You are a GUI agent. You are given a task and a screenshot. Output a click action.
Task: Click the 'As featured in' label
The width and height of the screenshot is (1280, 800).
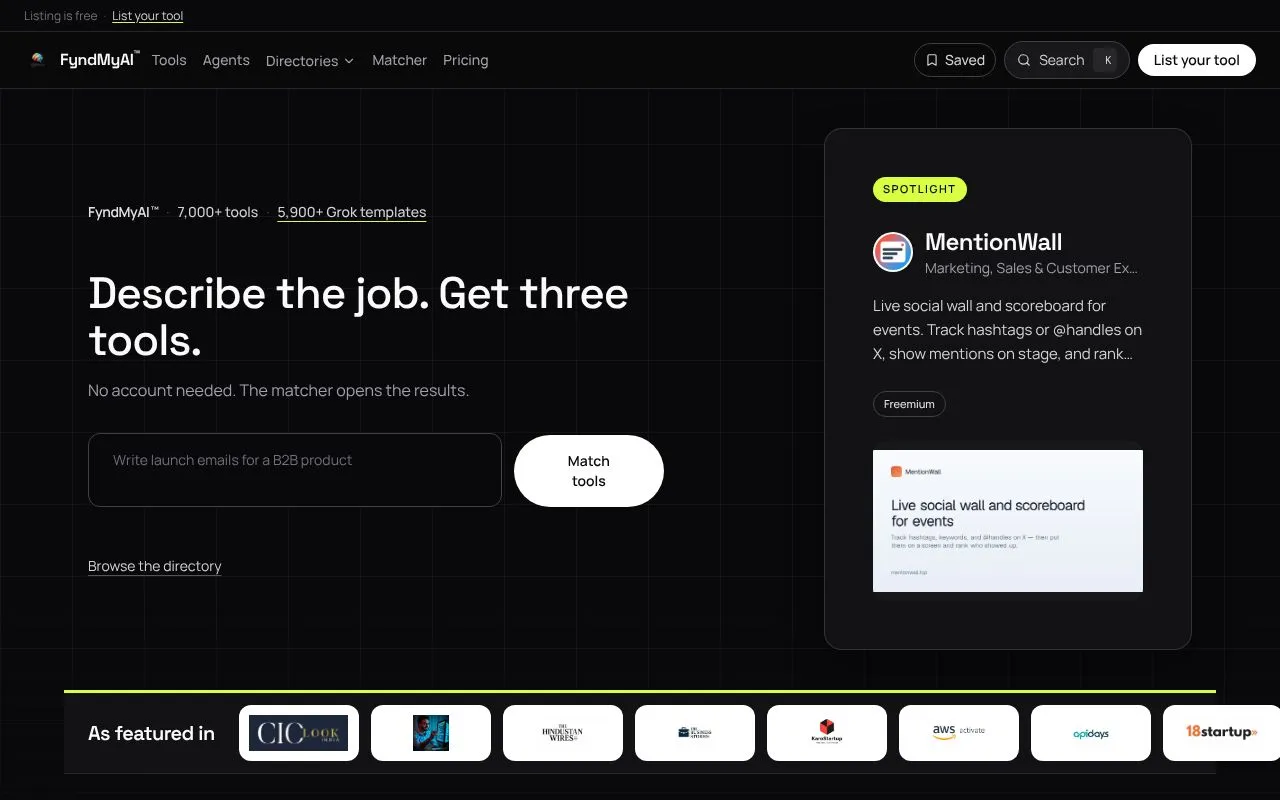click(151, 733)
